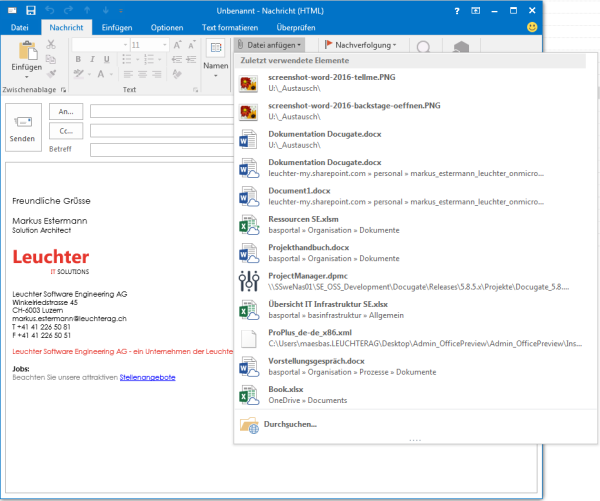Viewport: 600px width, 501px height.
Task: Select Dokumentation Docugate.docx in U:\_Austausch
Action: click(415, 139)
